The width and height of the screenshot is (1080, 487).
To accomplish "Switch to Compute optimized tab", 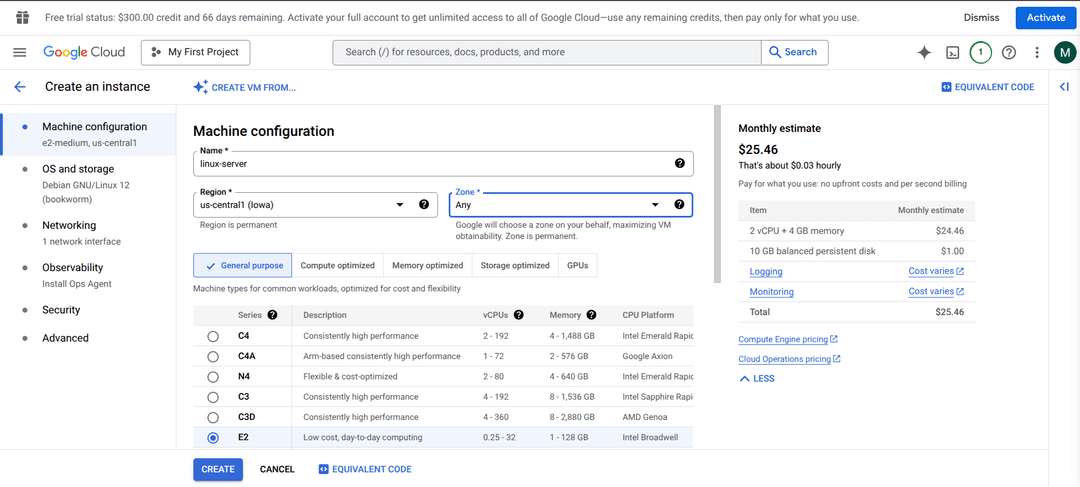I will pyautogui.click(x=338, y=265).
